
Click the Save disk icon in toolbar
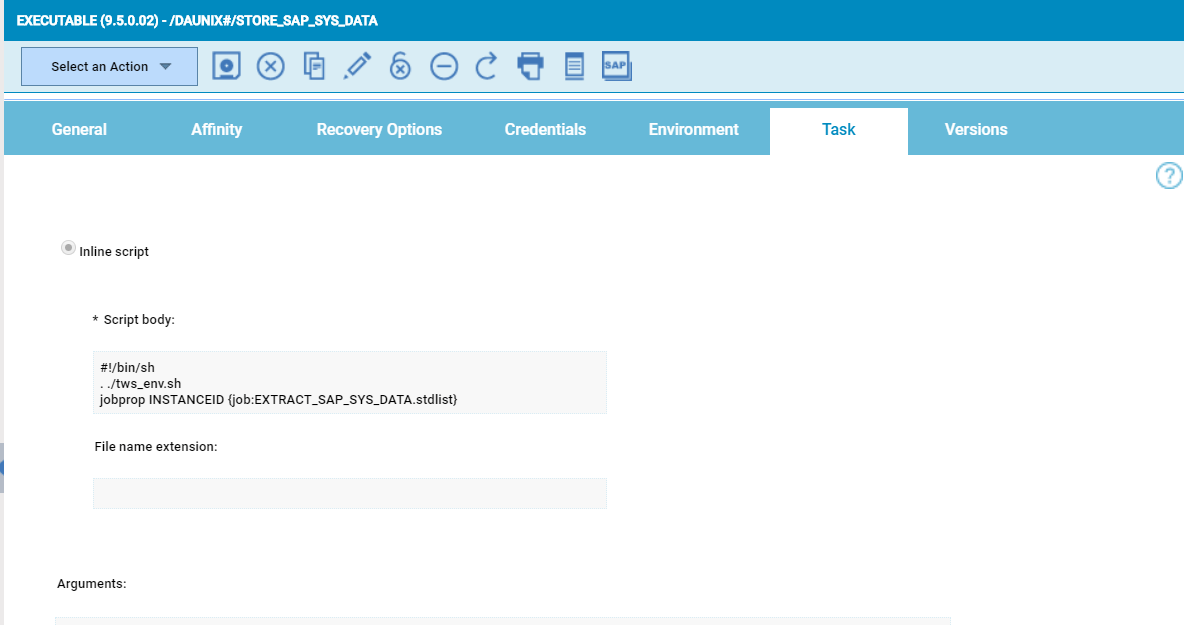coord(227,67)
